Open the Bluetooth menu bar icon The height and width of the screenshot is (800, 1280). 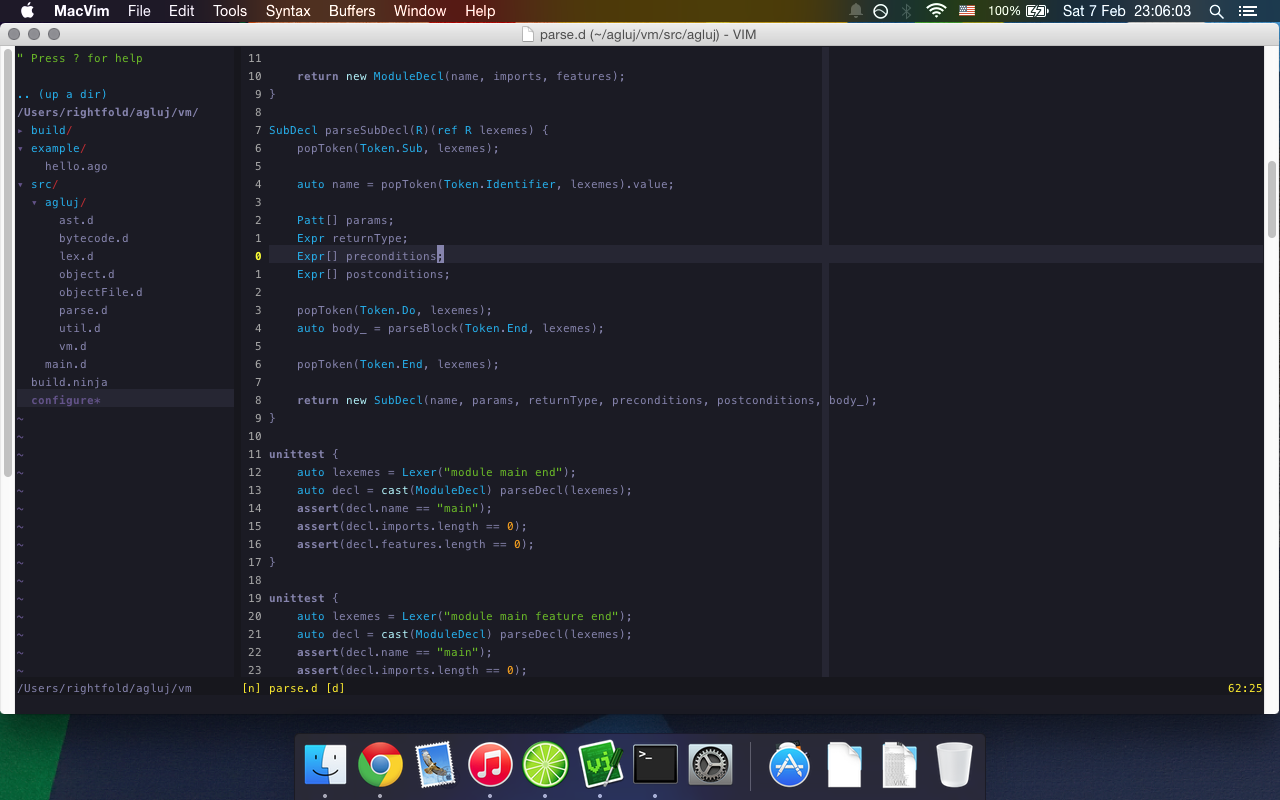tap(906, 11)
